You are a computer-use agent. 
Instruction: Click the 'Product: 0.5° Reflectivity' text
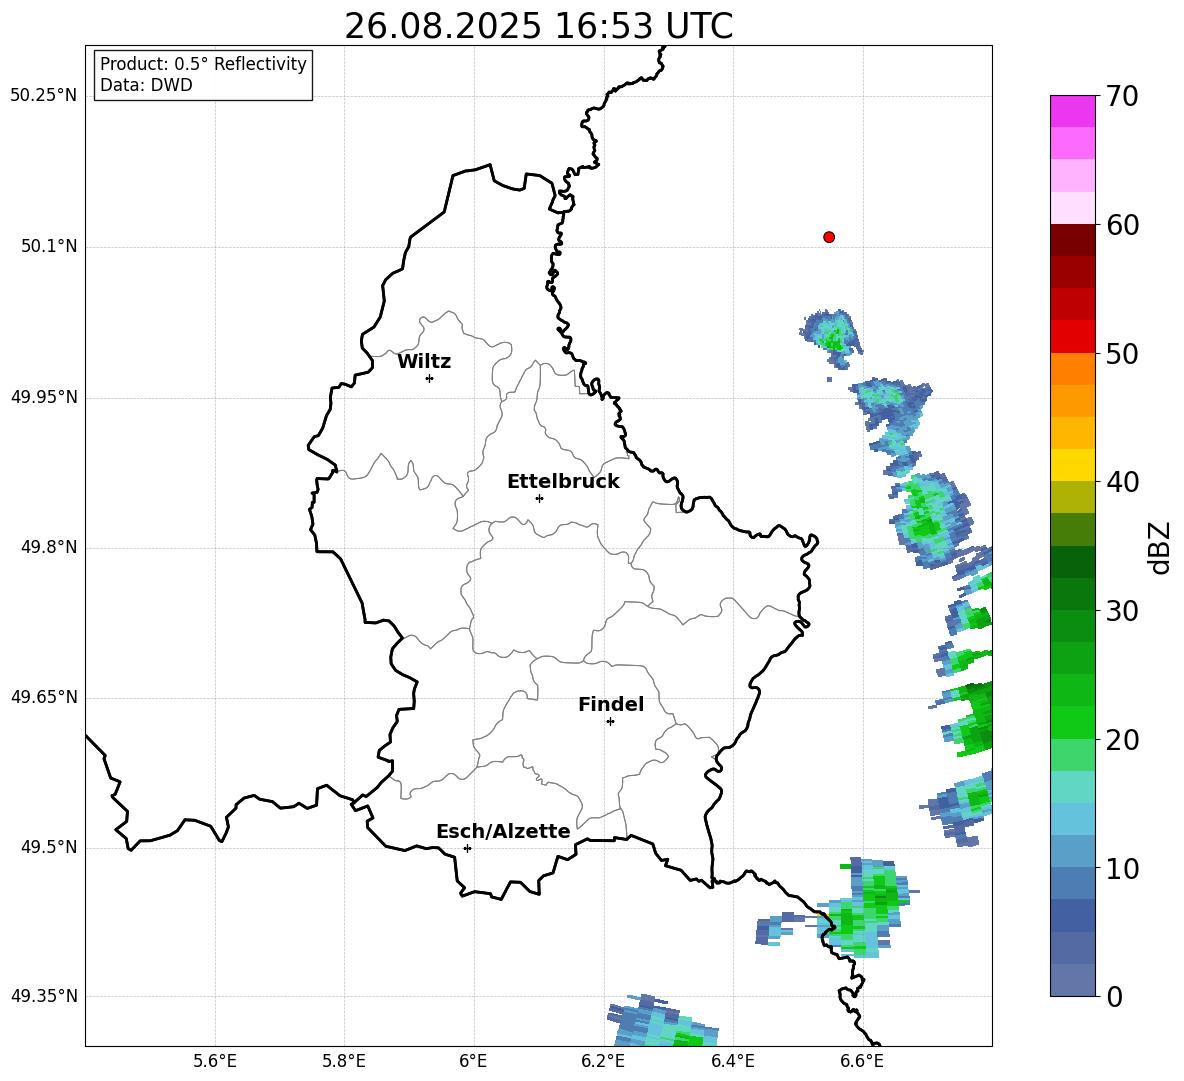(203, 64)
